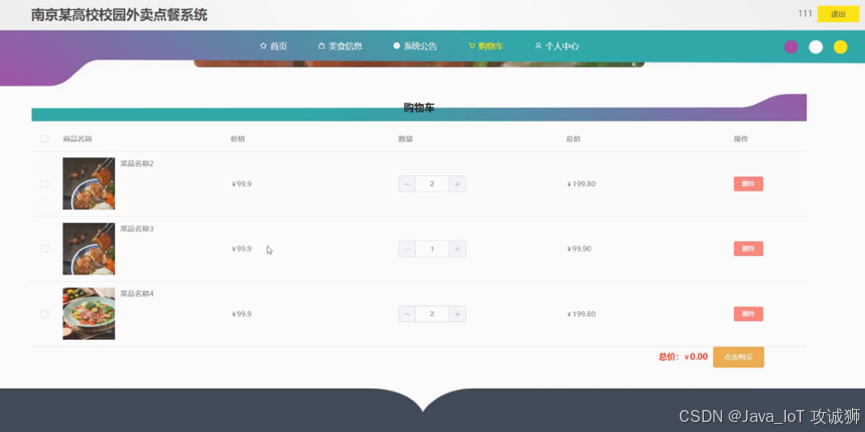Viewport: 865px width, 432px height.
Task: Click the quantity field of 菜品名称3
Action: [x=432, y=249]
